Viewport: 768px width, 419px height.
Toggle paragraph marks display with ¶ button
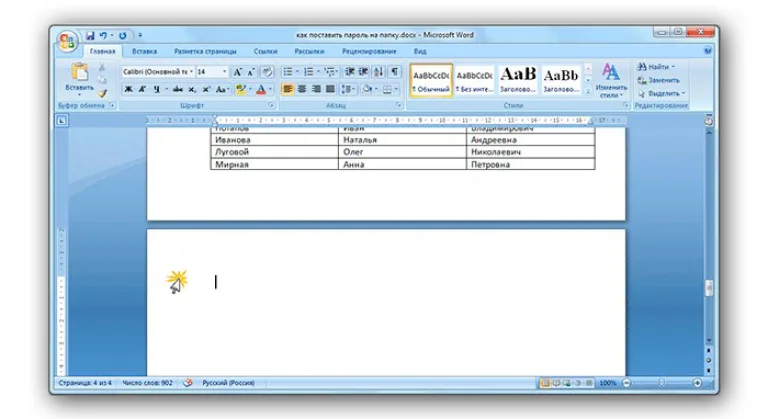tap(394, 72)
